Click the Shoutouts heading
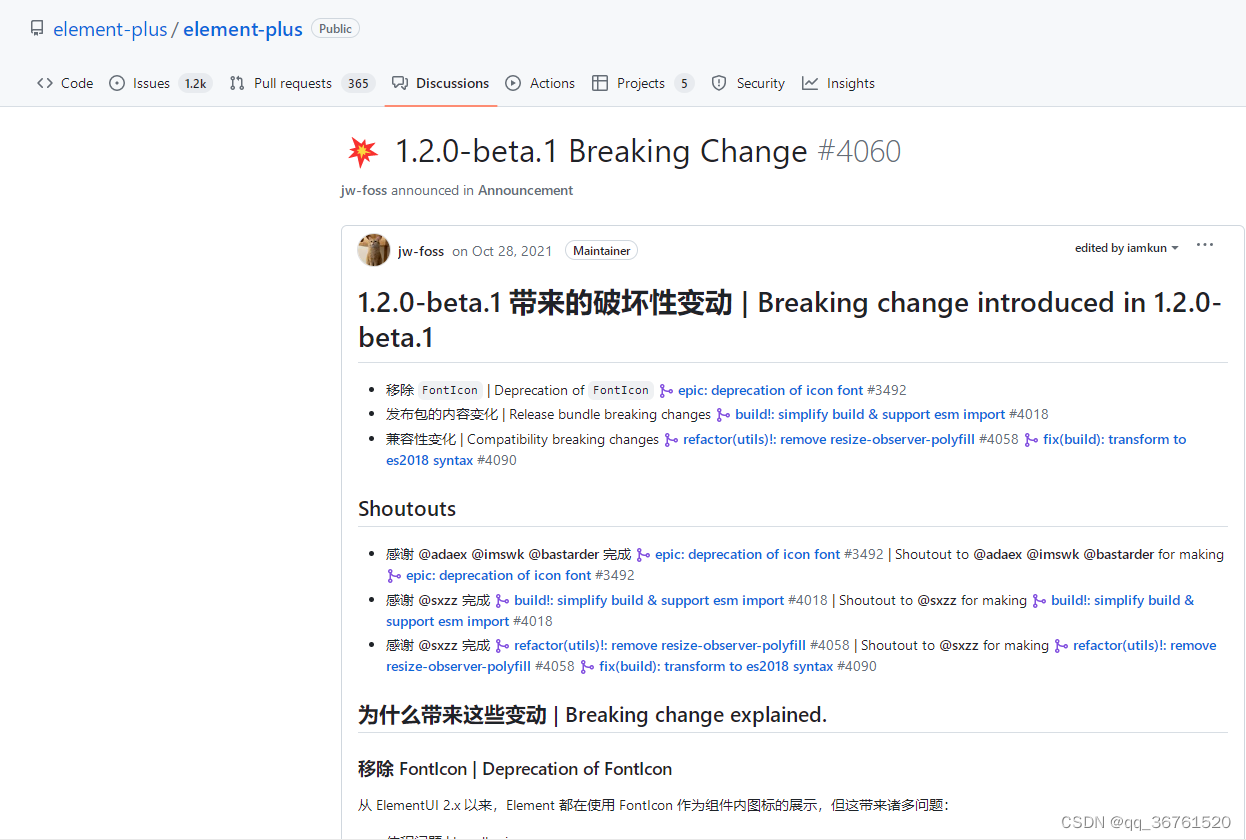The width and height of the screenshot is (1246, 840). click(x=407, y=508)
